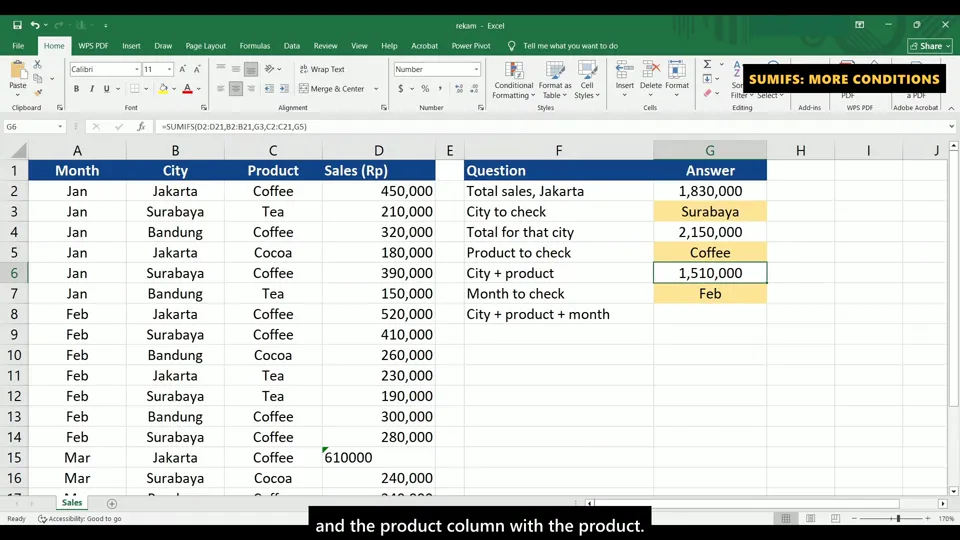Toggle Bold formatting
Viewport: 960px width, 540px height.
pyautogui.click(x=77, y=89)
